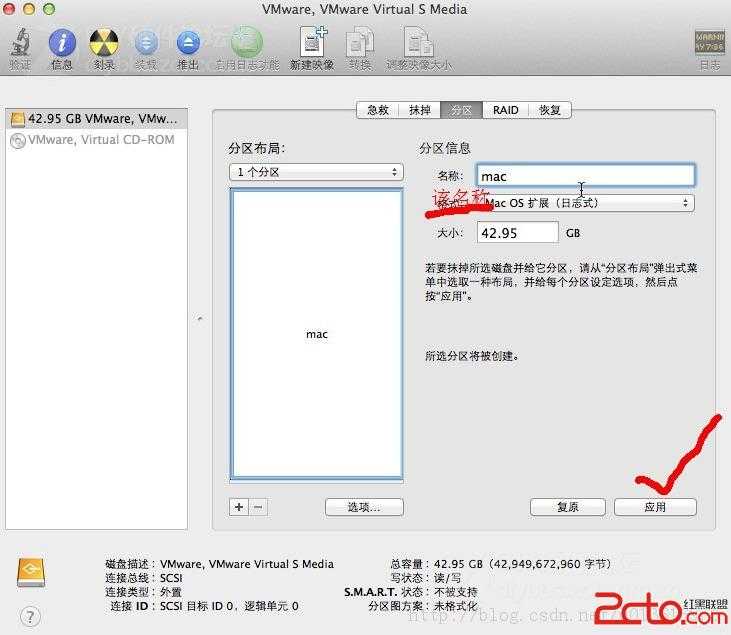The height and width of the screenshot is (635, 731).
Task: Click the sidebar splitter handle dot
Action: click(200, 319)
